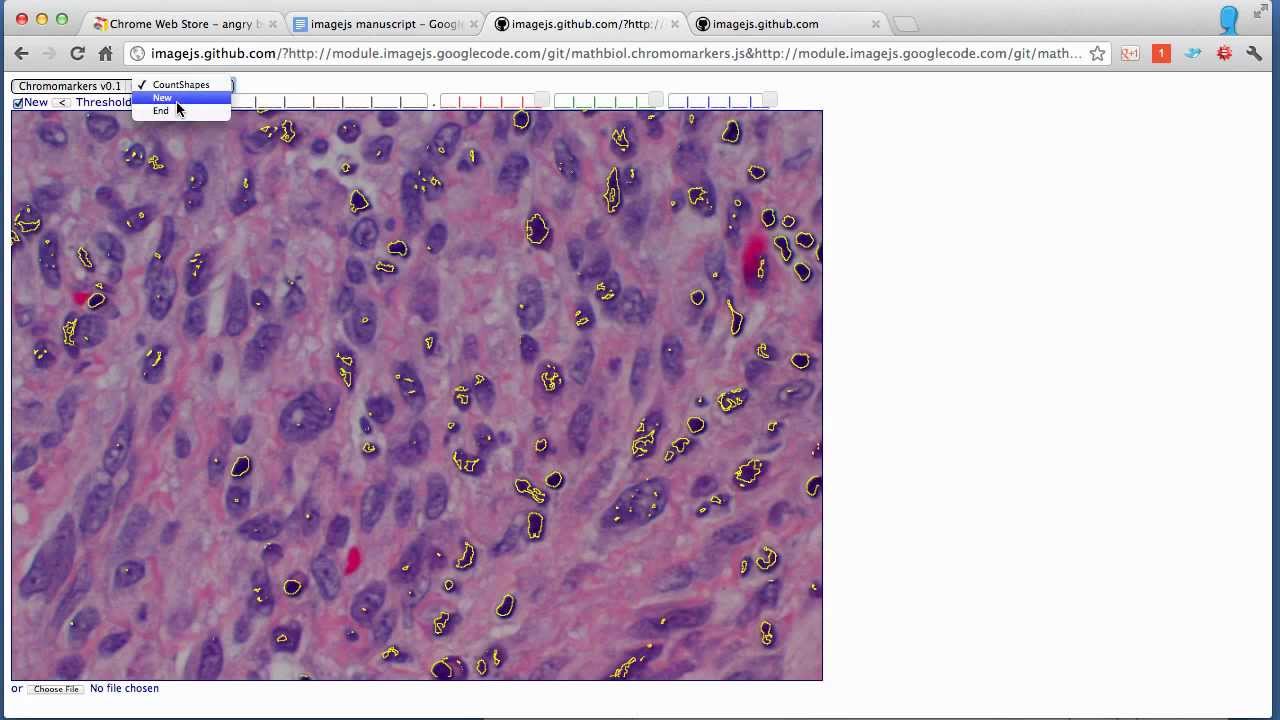The image size is (1280, 720).
Task: Open the red notification badge showing 1
Action: point(1161,54)
